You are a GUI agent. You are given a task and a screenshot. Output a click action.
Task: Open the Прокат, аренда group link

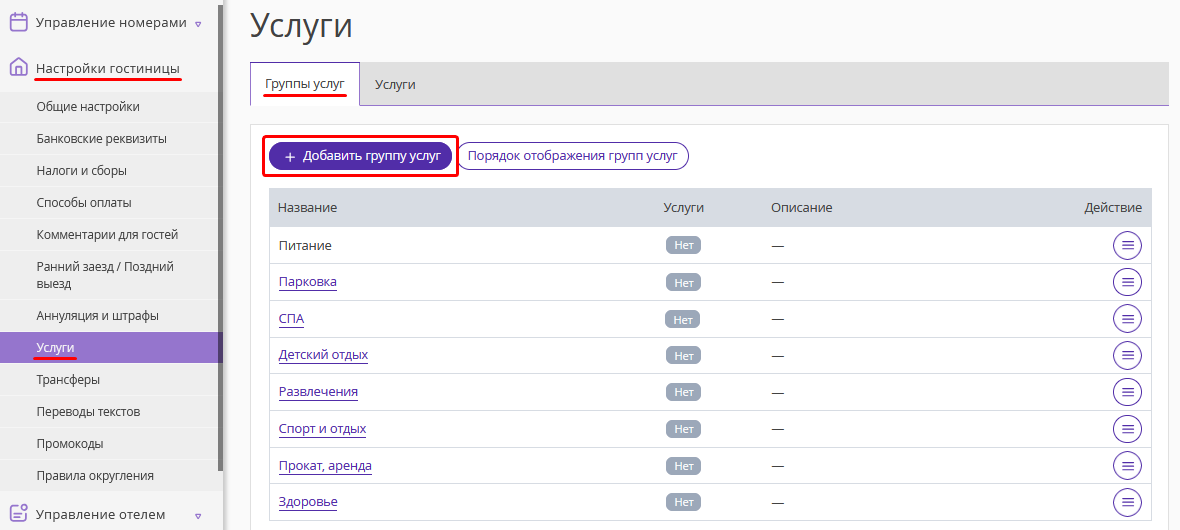pos(325,465)
